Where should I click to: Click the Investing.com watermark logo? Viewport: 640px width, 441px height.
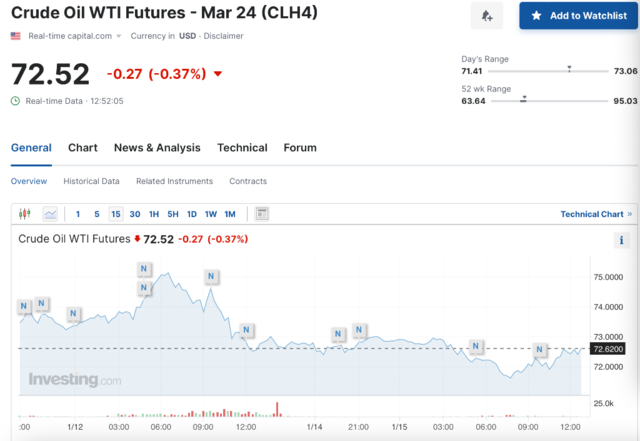[x=75, y=380]
